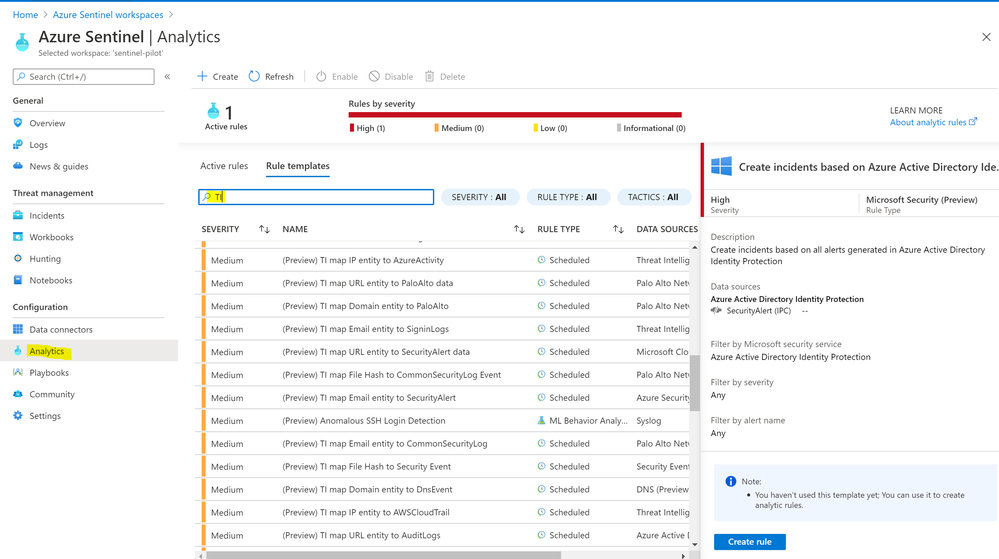Click the Medium (0) orange severity swatch
999x559 pixels.
[x=436, y=128]
